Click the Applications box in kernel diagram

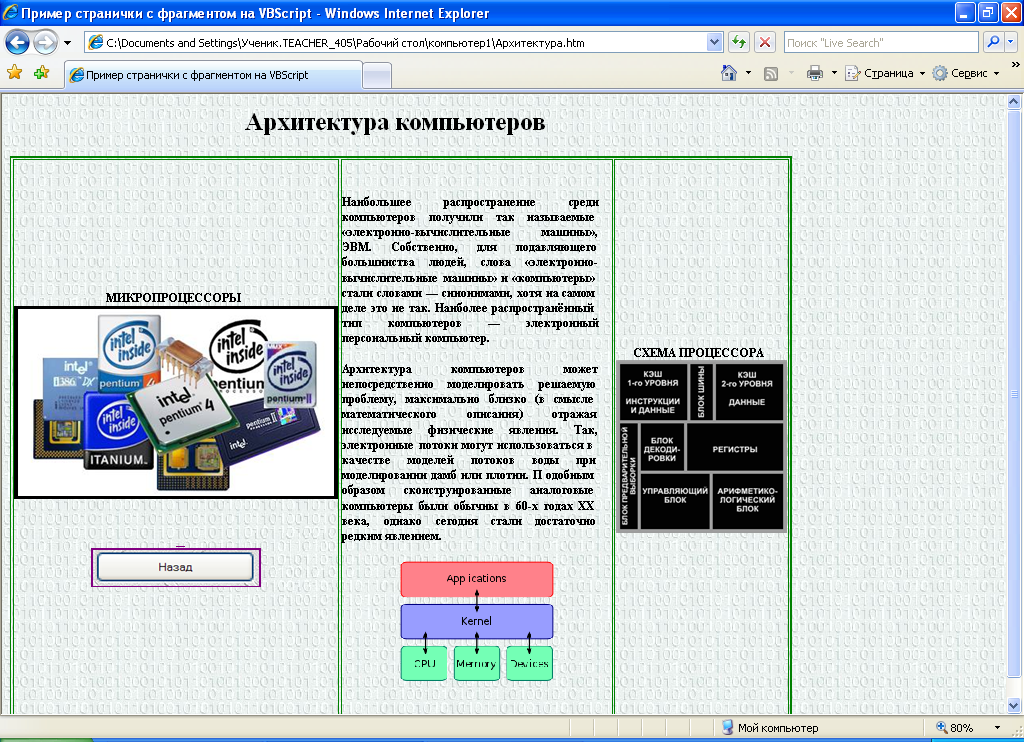point(477,579)
